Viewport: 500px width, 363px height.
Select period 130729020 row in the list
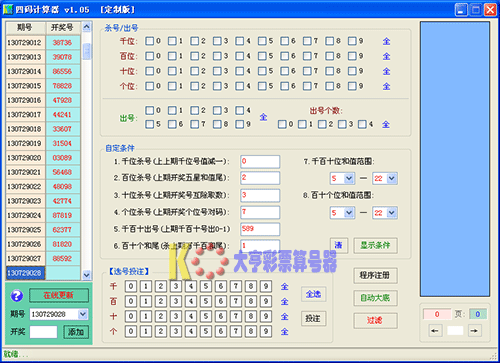[43, 158]
